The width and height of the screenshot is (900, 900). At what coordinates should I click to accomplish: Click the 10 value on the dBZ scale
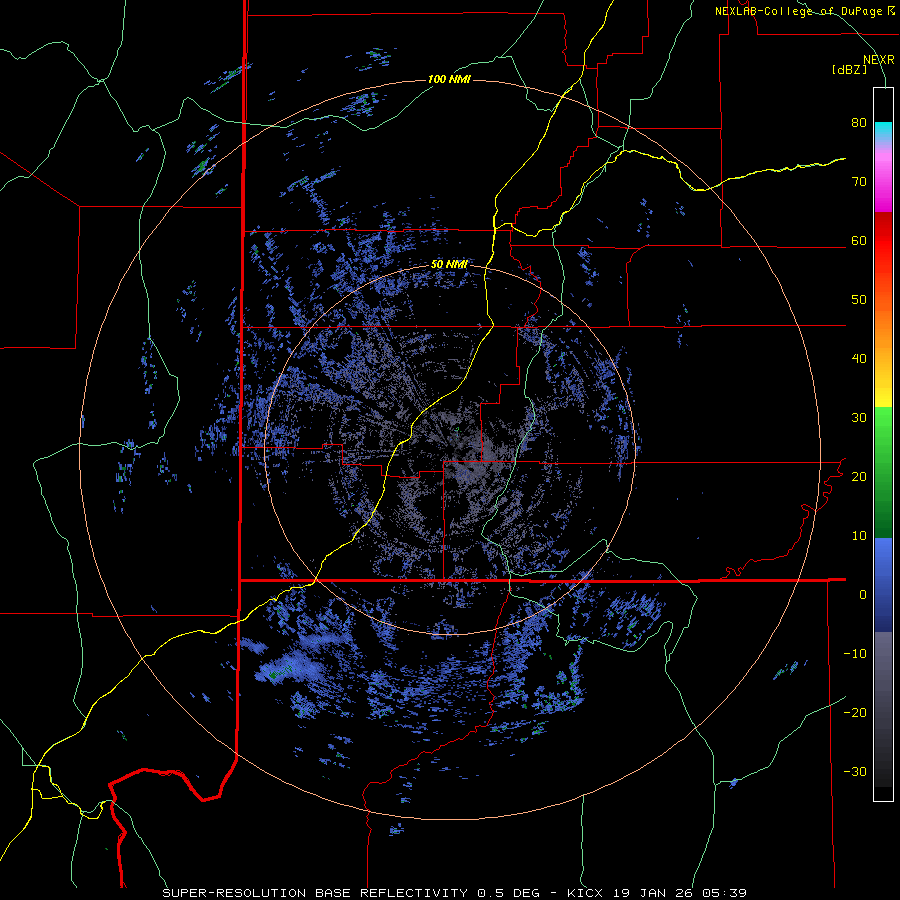click(x=859, y=536)
